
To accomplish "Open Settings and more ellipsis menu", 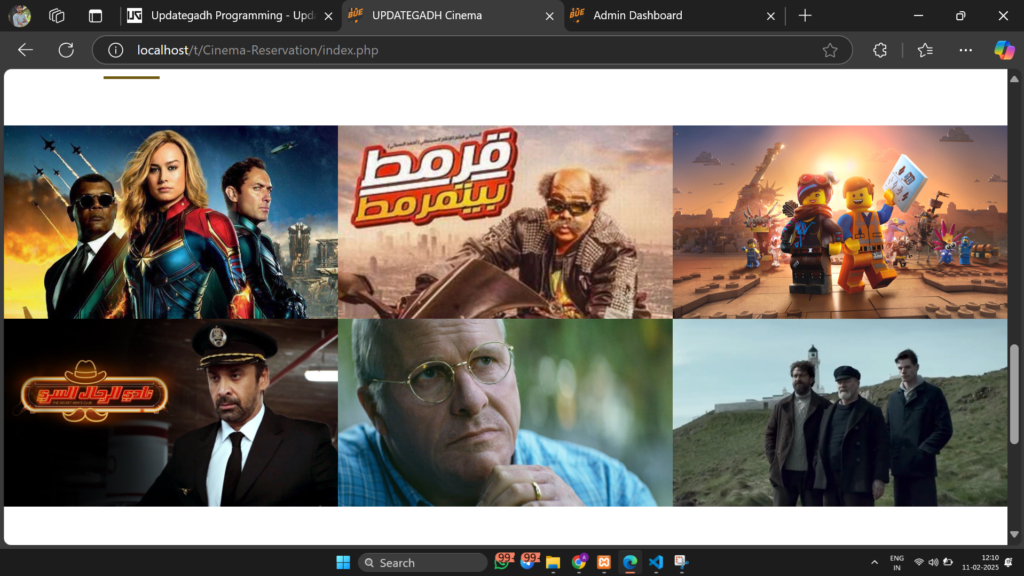I will click(x=965, y=50).
